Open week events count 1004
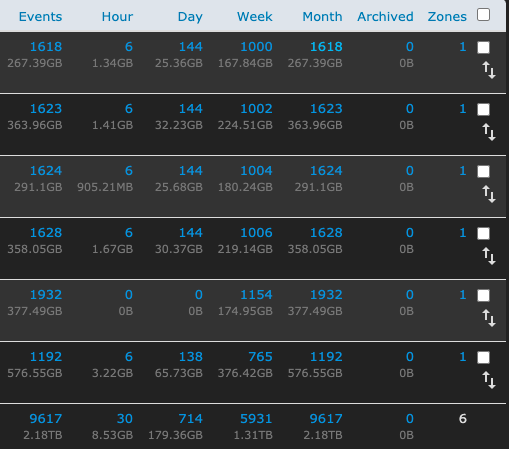Image resolution: width=509 pixels, height=449 pixels. click(256, 171)
